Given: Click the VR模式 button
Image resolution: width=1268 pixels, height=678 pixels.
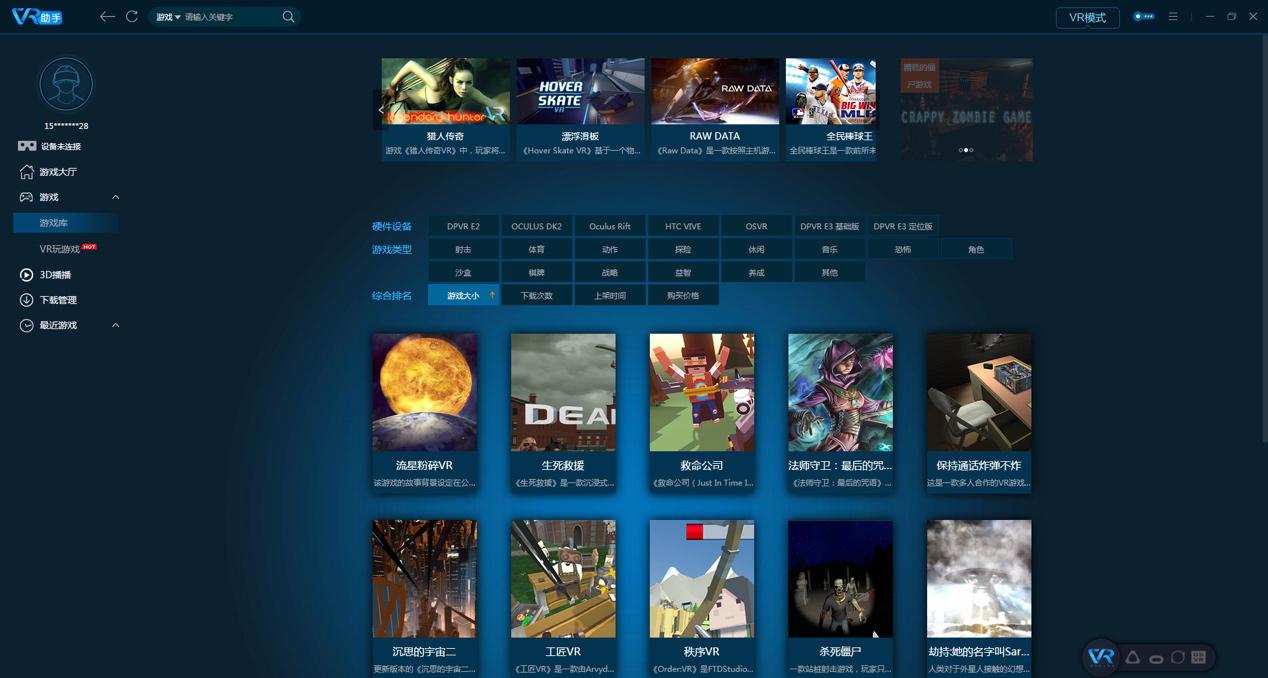Looking at the screenshot, I should (x=1087, y=18).
